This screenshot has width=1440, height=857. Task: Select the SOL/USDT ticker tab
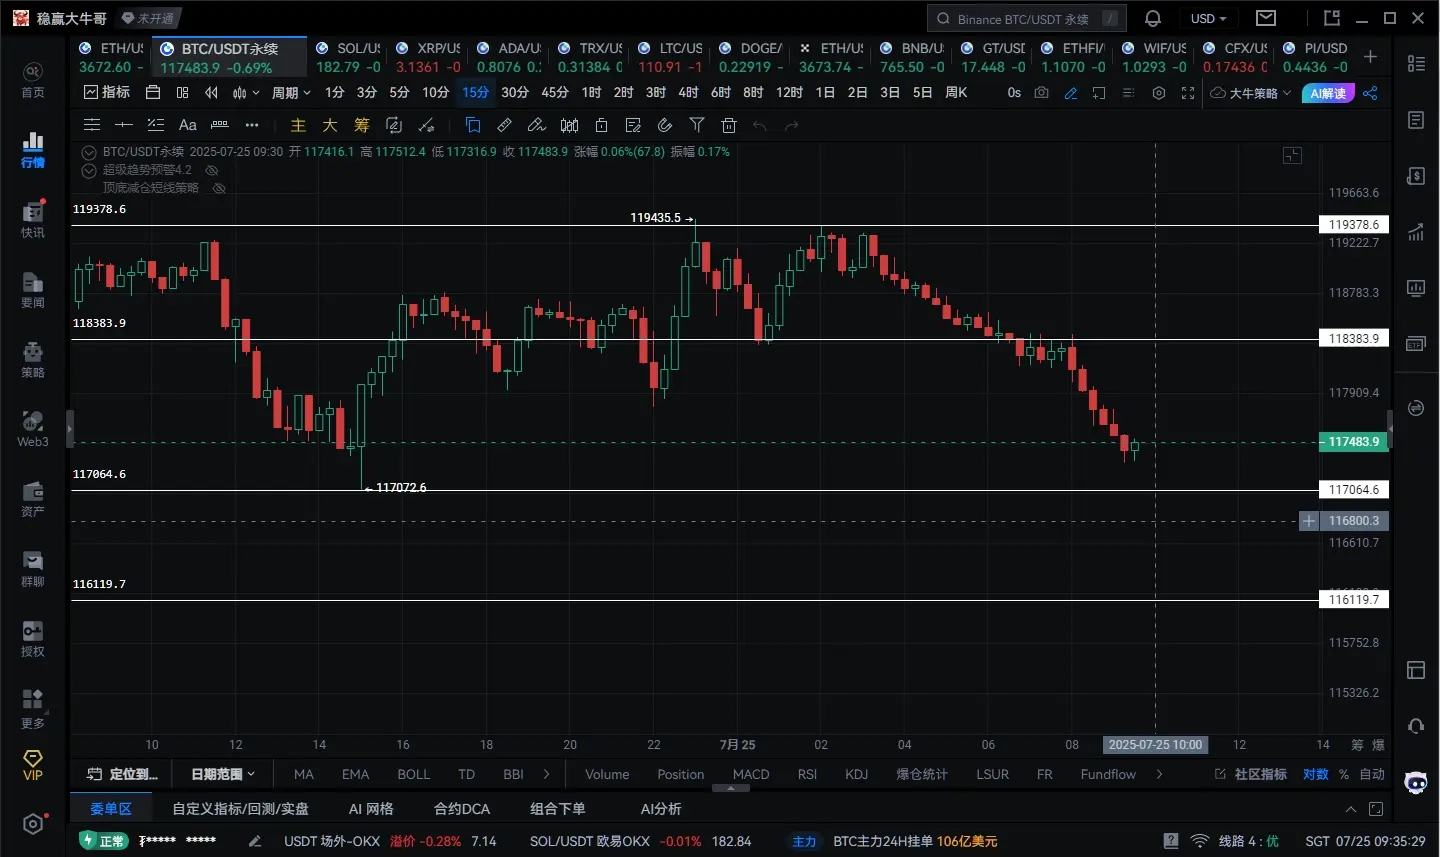(x=347, y=57)
